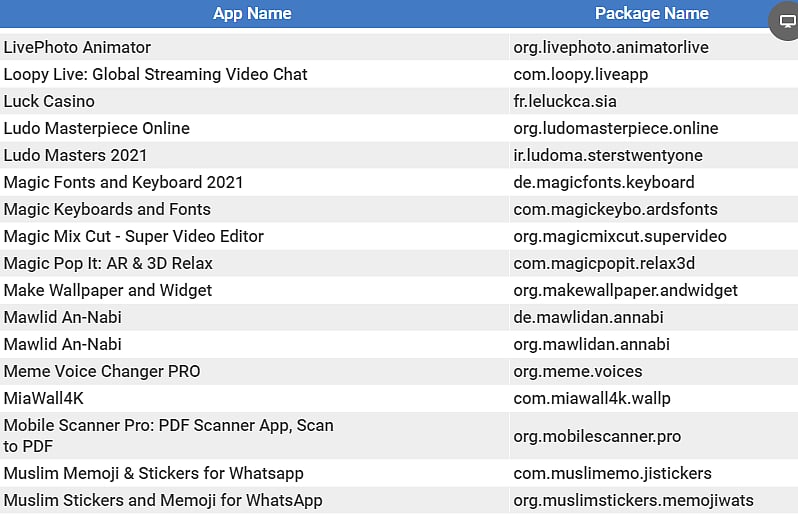Viewport: 798px width, 517px height.
Task: Select Luck Casino in the table
Action: coord(49,101)
